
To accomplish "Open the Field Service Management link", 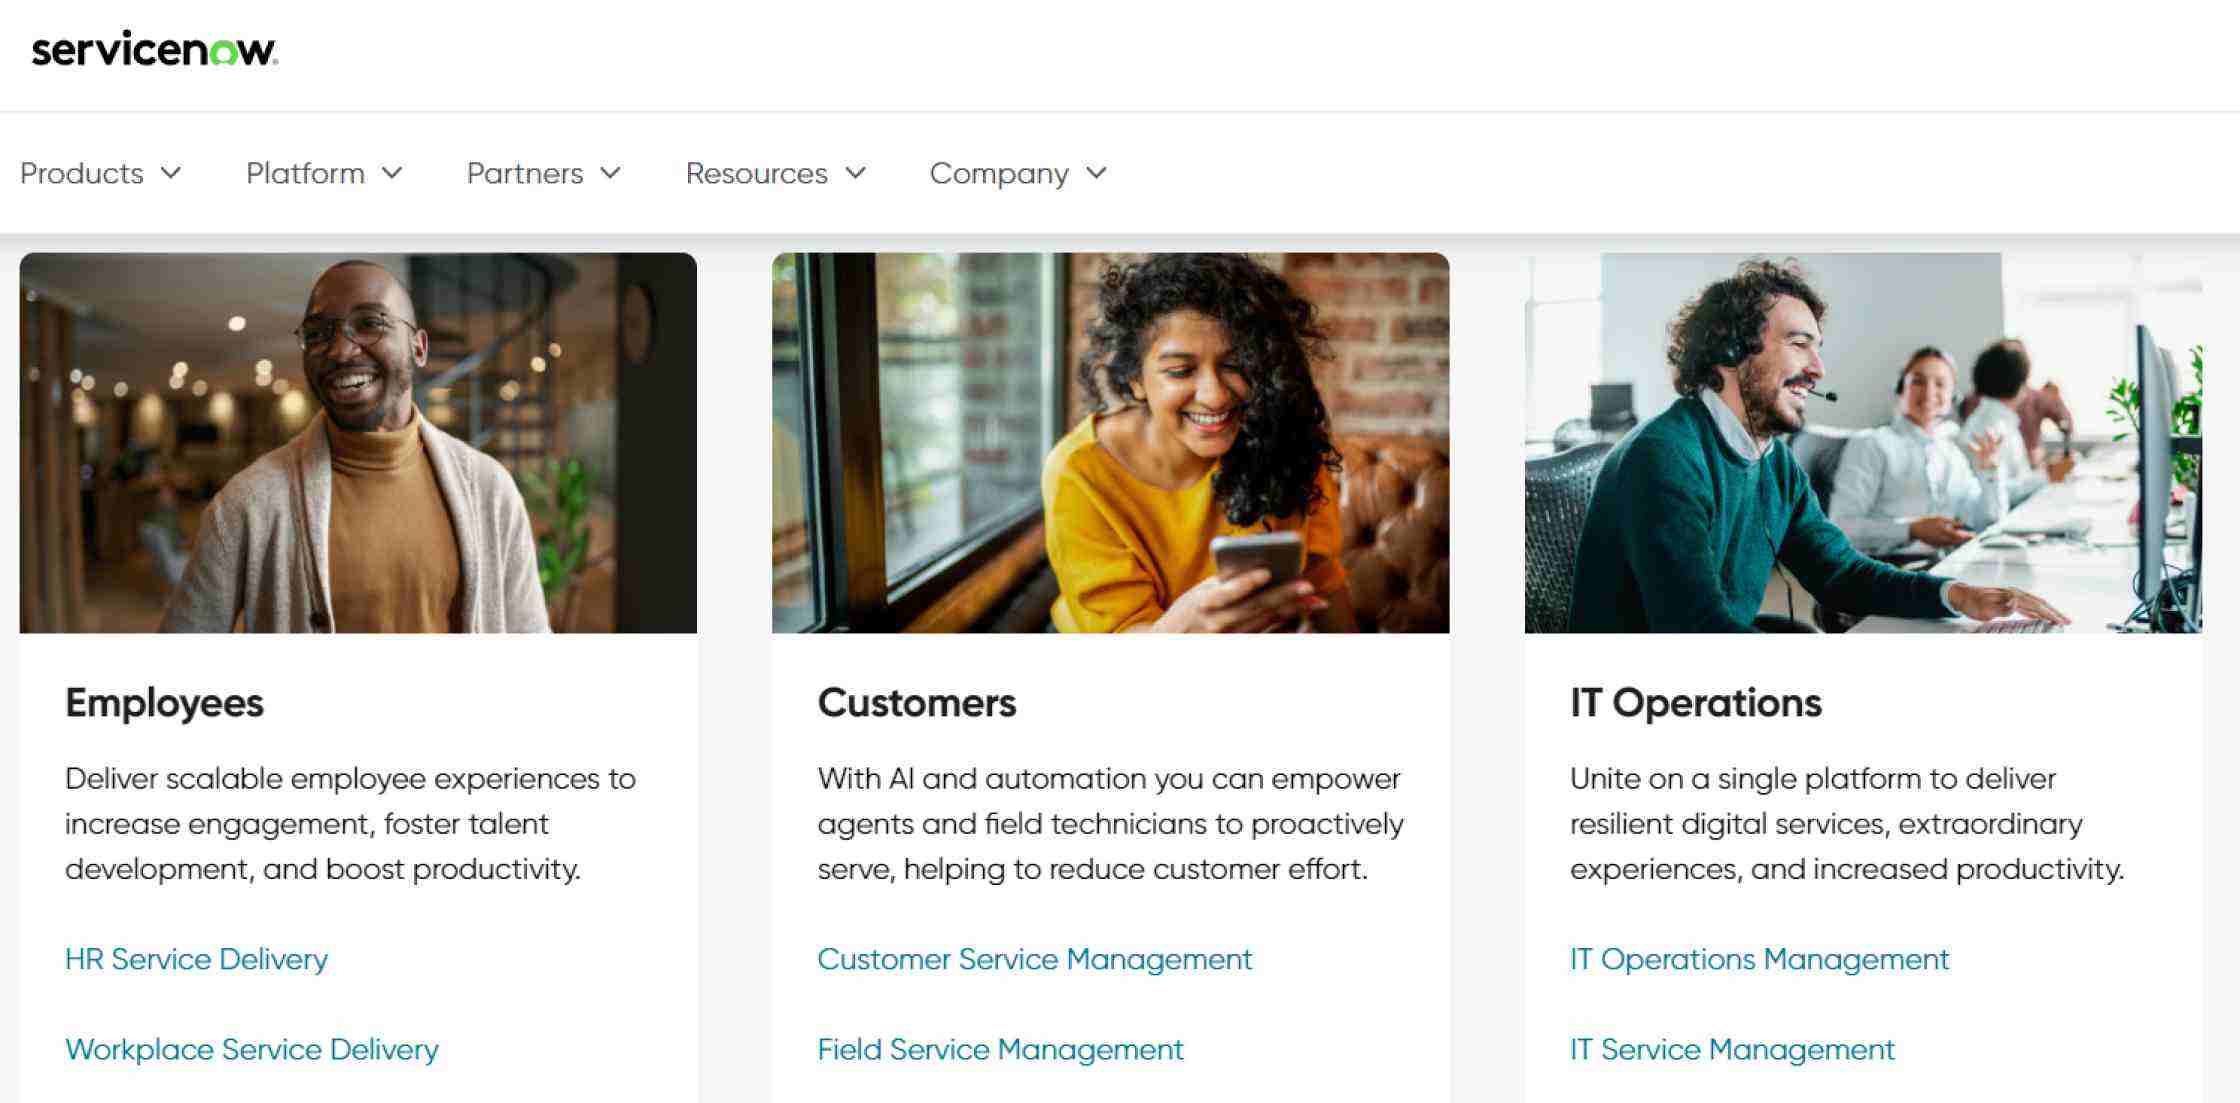I will [x=1000, y=1049].
